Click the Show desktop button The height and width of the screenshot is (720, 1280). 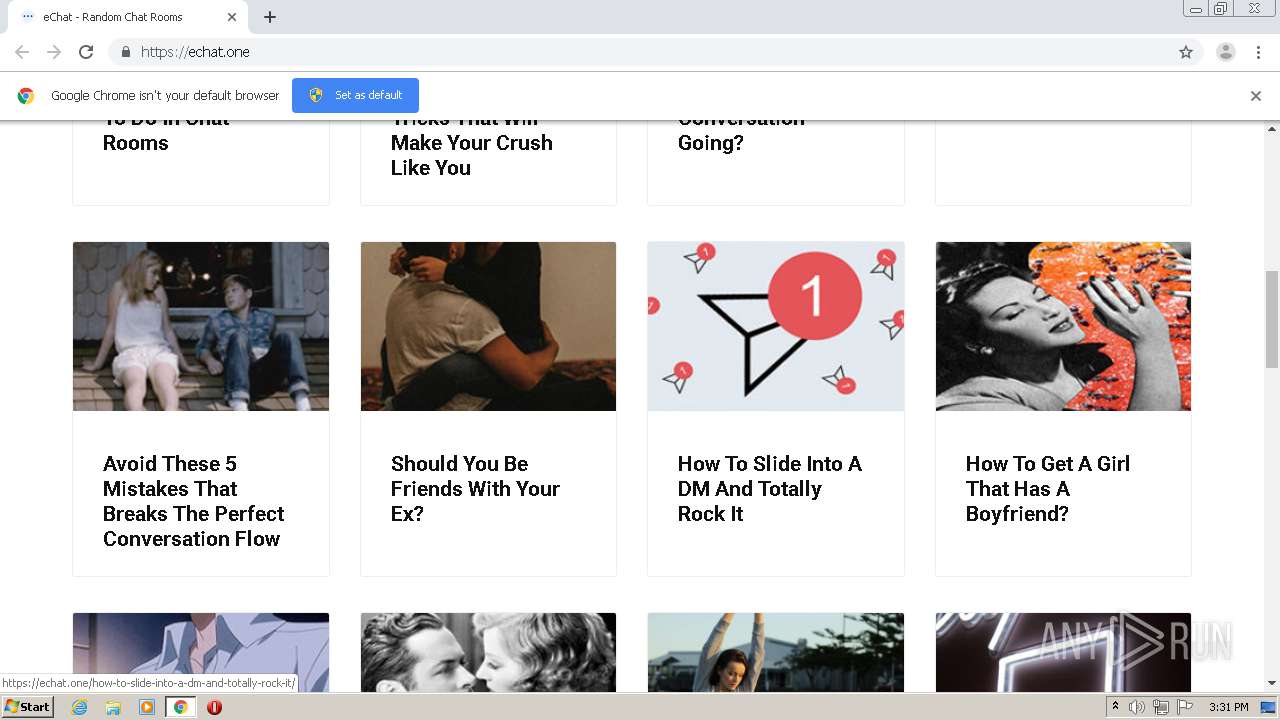tap(1269, 707)
